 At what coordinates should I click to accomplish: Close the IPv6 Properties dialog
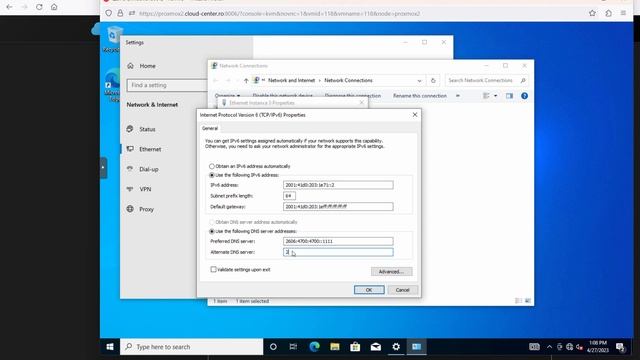[x=415, y=115]
